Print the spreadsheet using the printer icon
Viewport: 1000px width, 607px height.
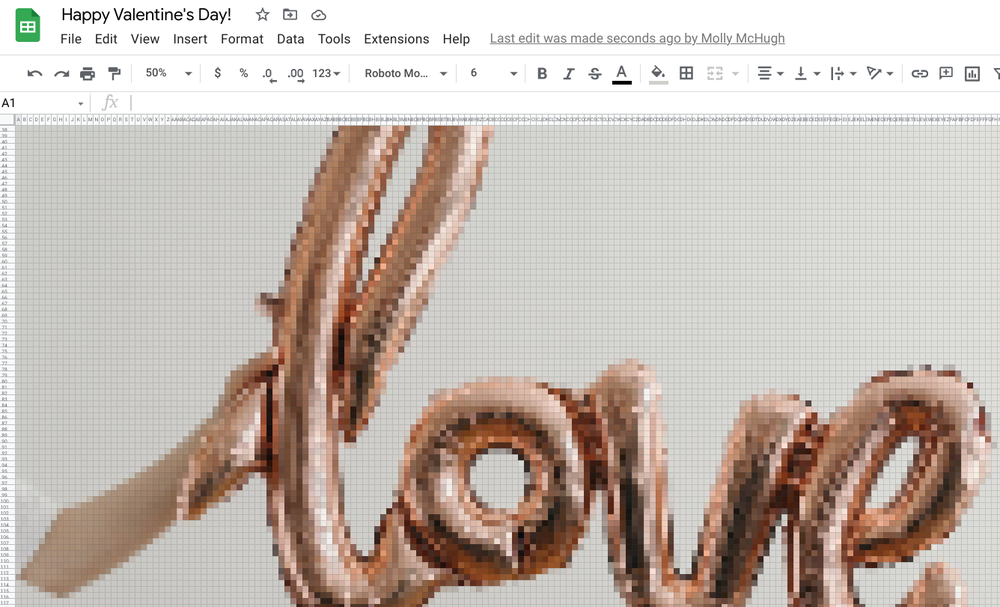(88, 74)
